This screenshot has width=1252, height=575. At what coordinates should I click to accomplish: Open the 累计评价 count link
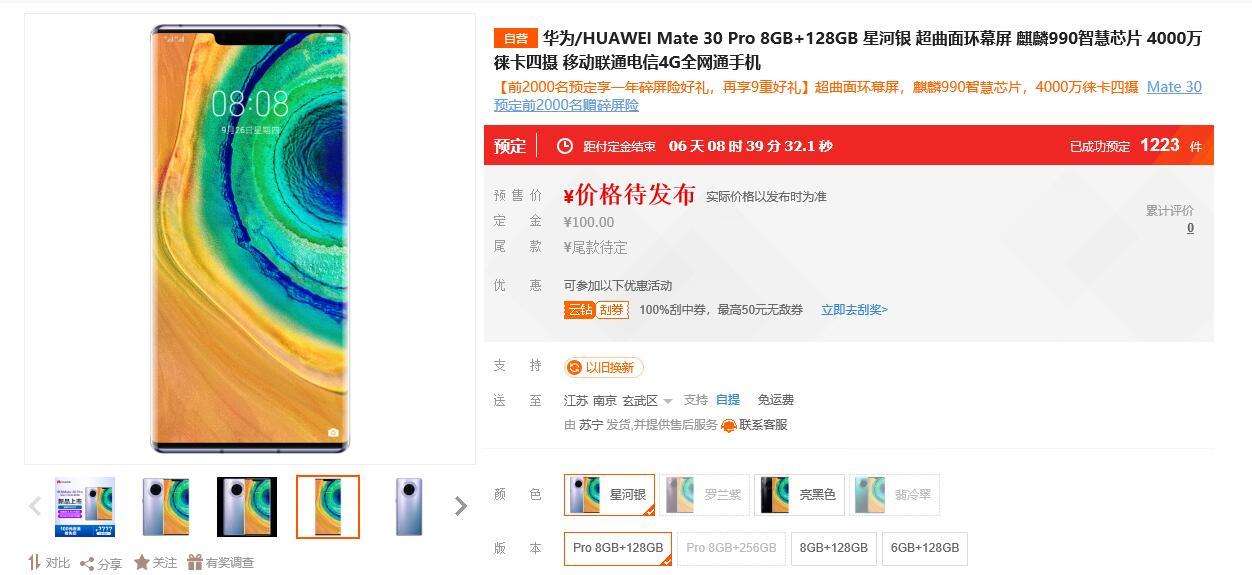[x=1190, y=228]
